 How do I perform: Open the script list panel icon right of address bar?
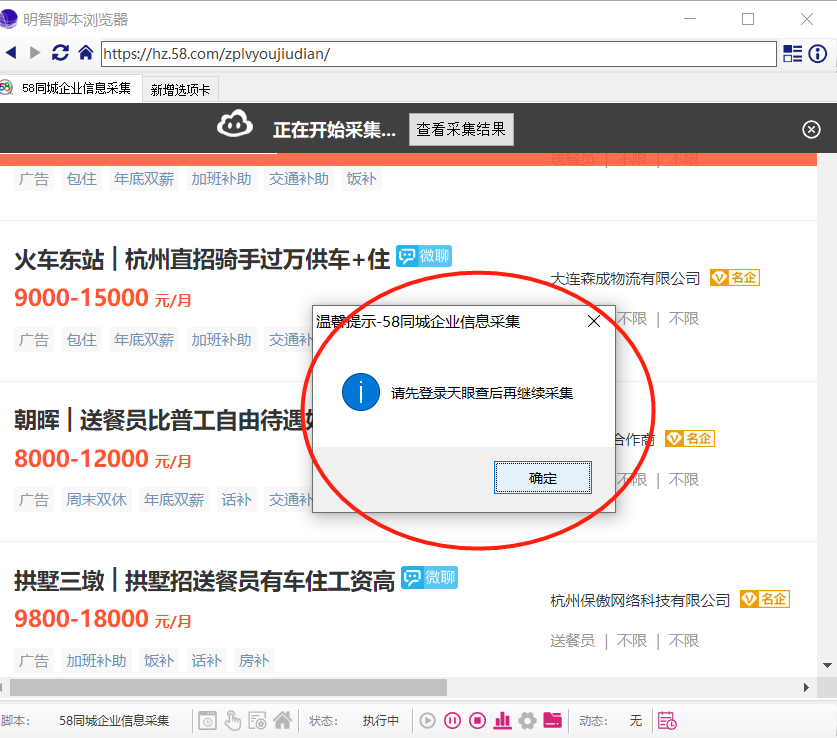792,53
